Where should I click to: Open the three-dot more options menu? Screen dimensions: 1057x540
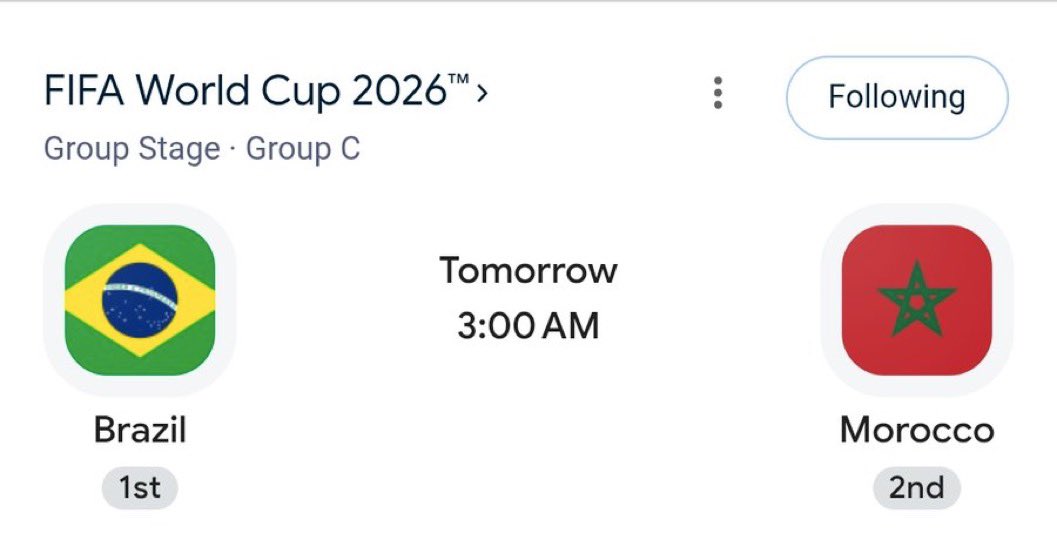click(x=718, y=93)
